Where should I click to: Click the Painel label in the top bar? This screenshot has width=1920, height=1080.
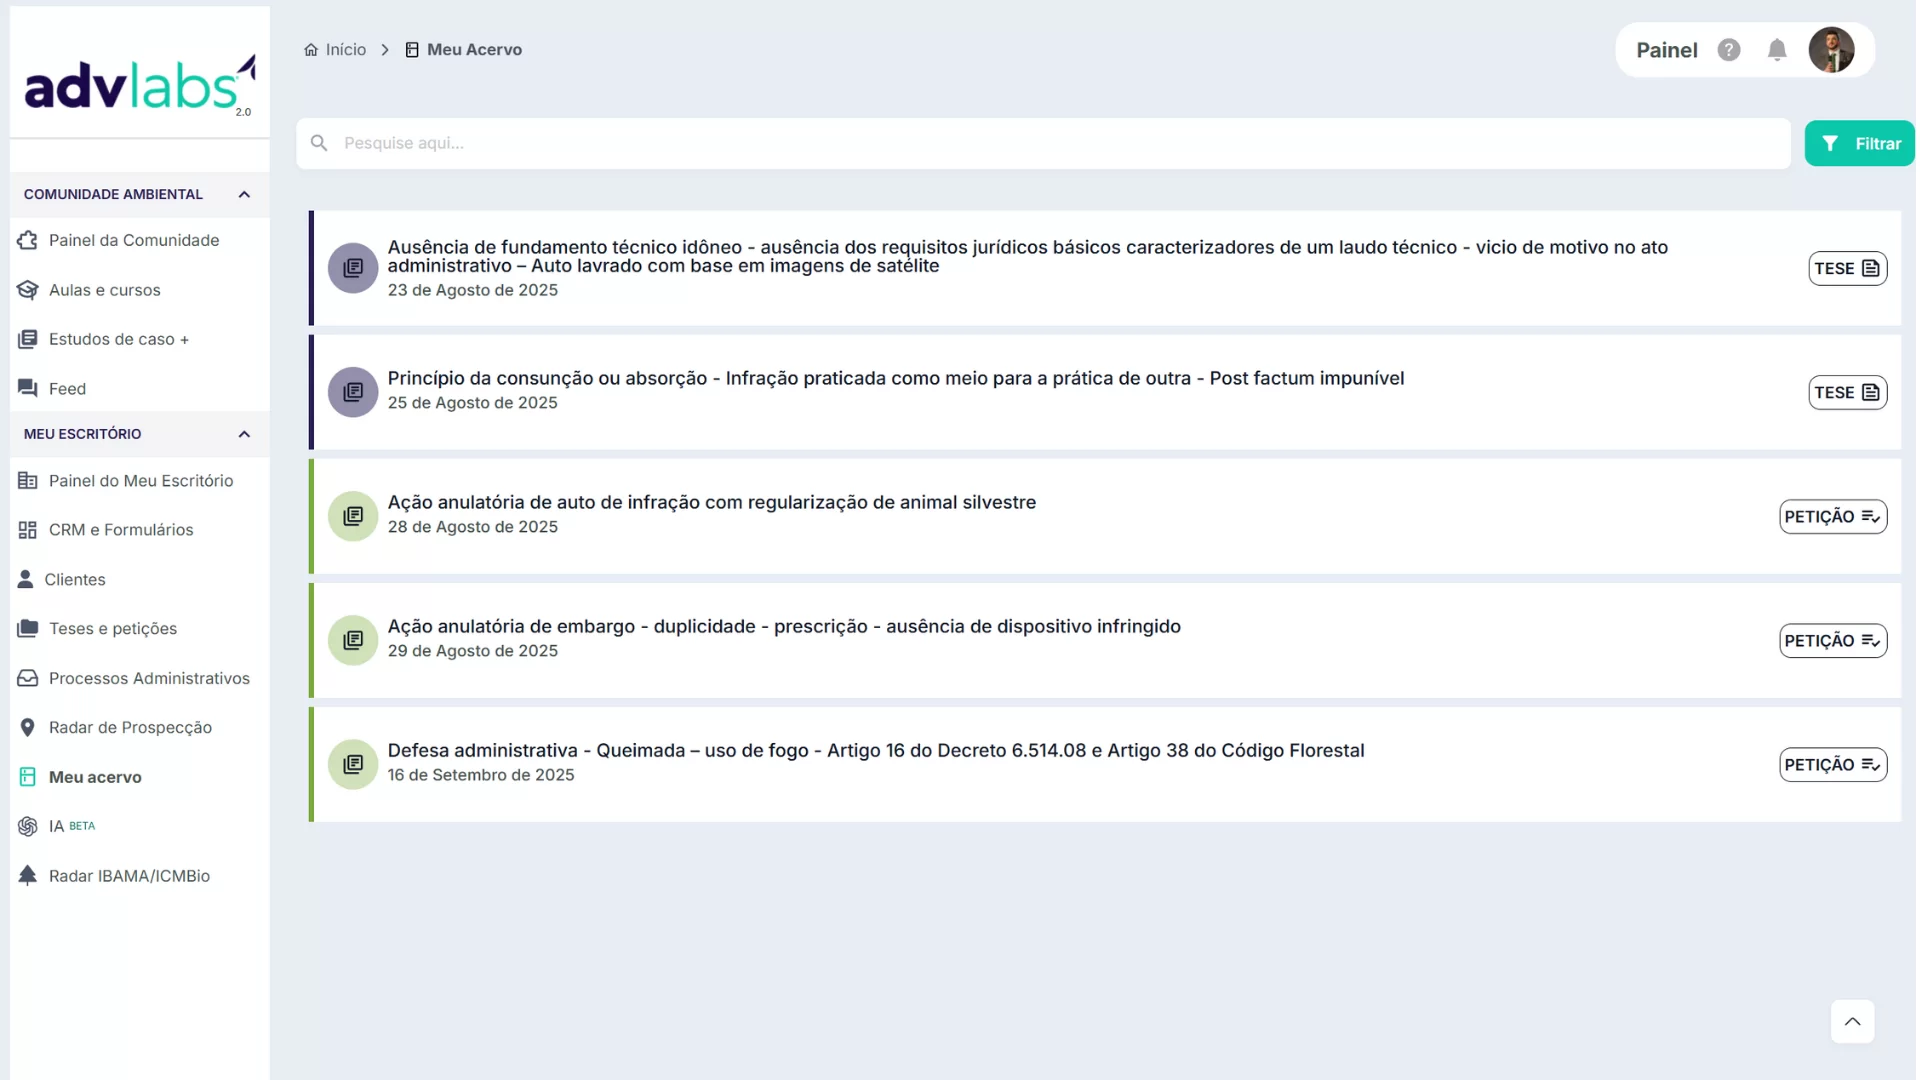(1666, 50)
